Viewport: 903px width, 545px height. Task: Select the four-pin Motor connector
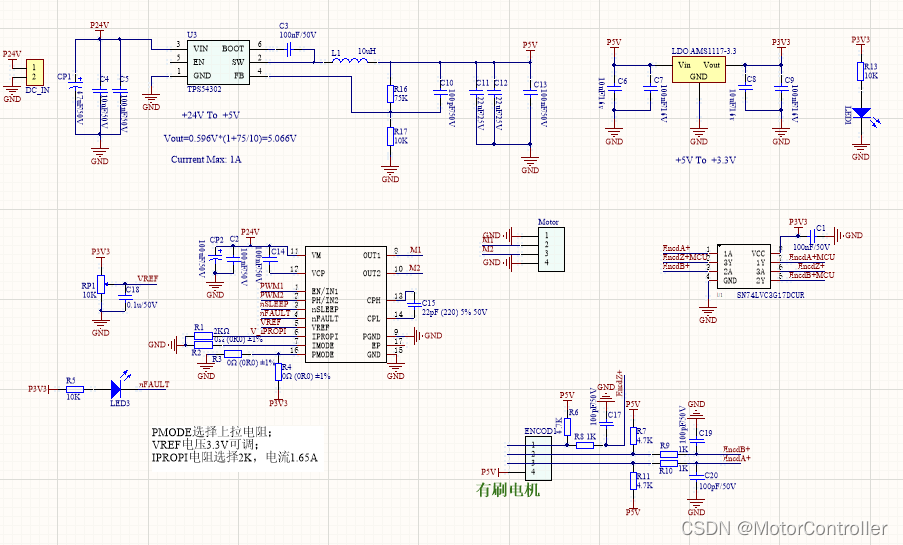tap(551, 249)
